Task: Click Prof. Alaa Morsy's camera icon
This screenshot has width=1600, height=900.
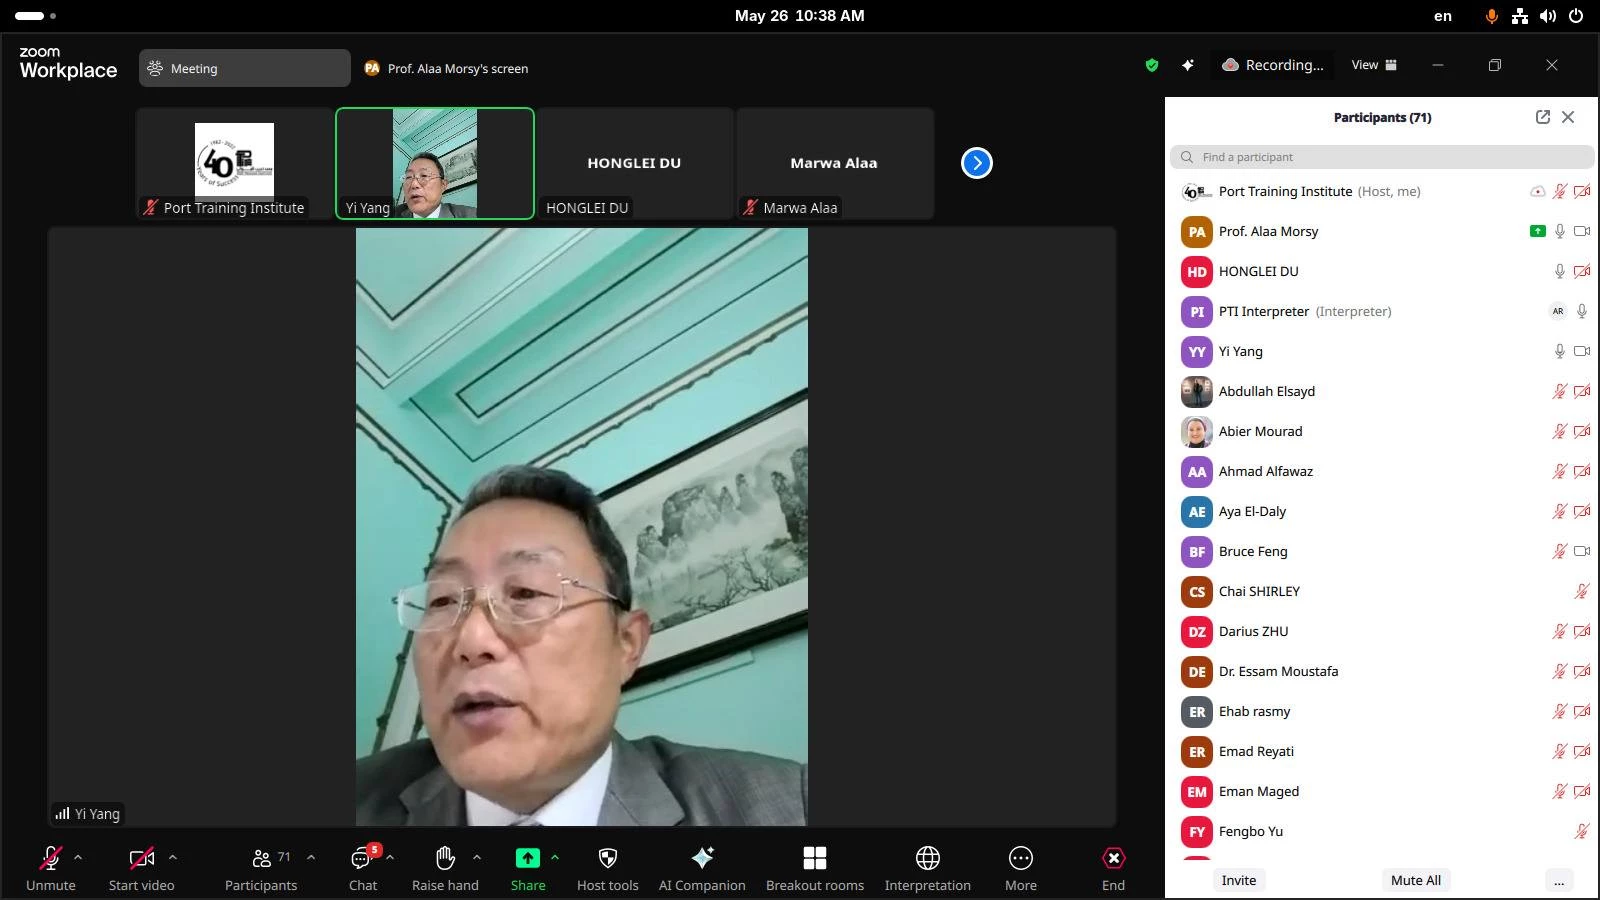Action: (x=1582, y=231)
